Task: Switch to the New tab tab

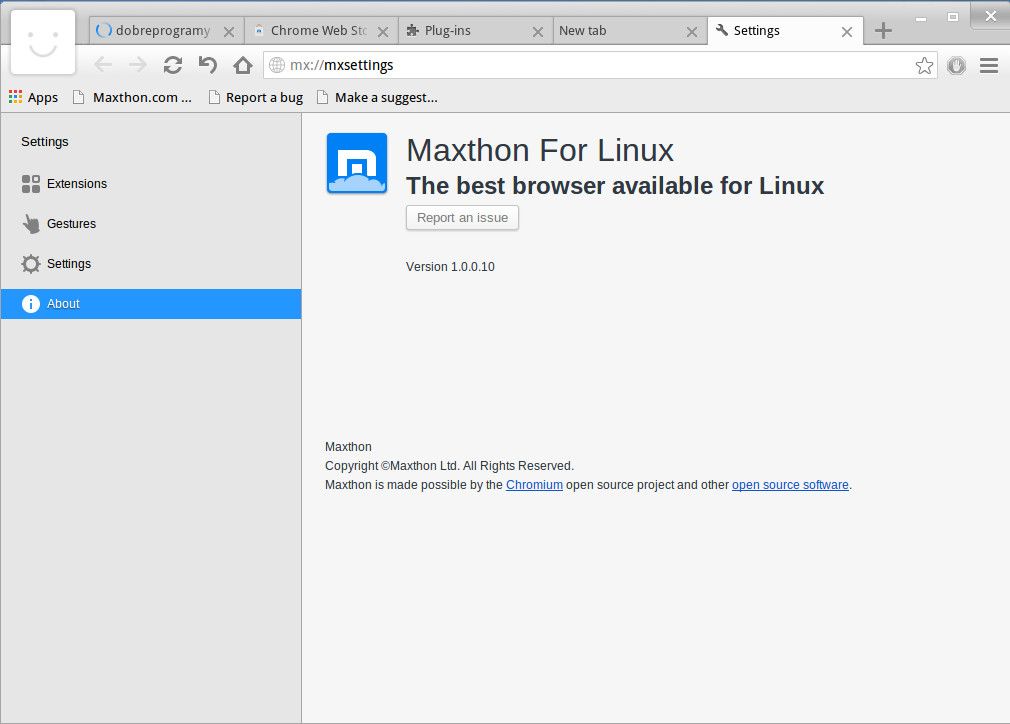Action: click(629, 30)
